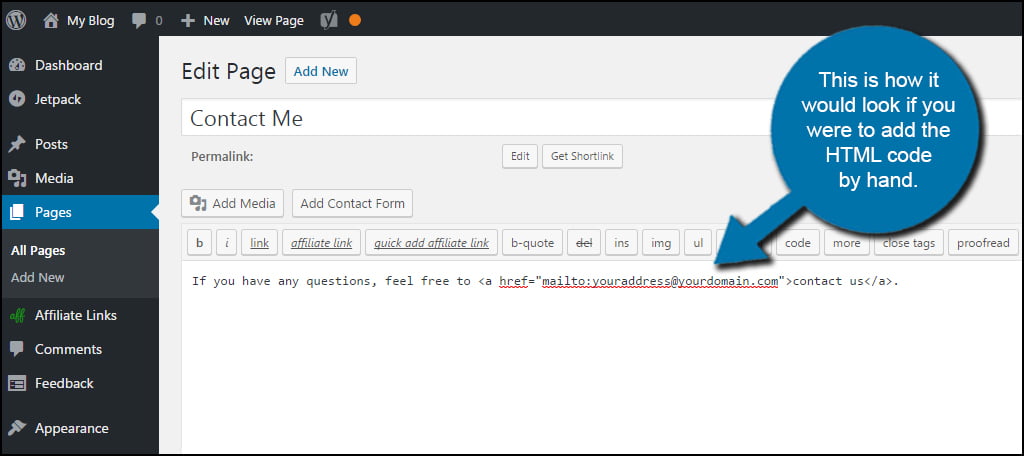Click the Jetpack sidebar icon
1024x456 pixels.
click(x=17, y=99)
